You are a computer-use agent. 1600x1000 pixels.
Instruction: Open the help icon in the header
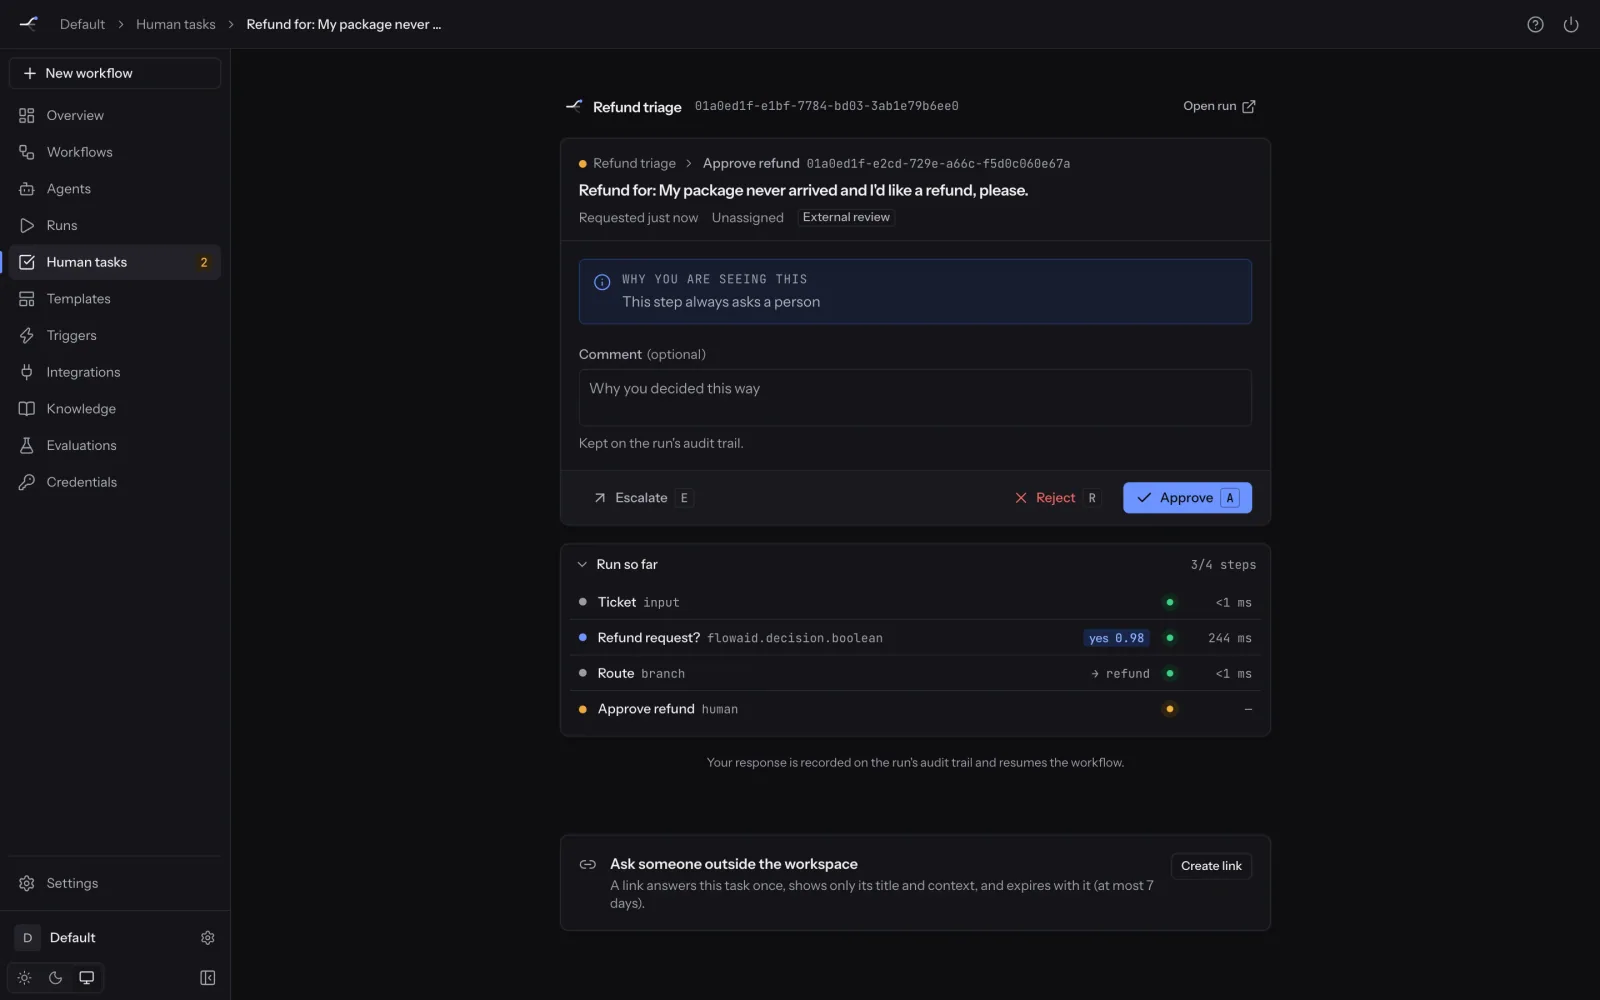pos(1535,25)
